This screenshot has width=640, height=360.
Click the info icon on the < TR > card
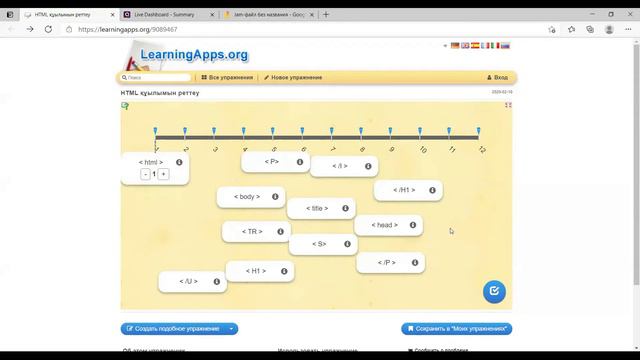[x=280, y=231]
